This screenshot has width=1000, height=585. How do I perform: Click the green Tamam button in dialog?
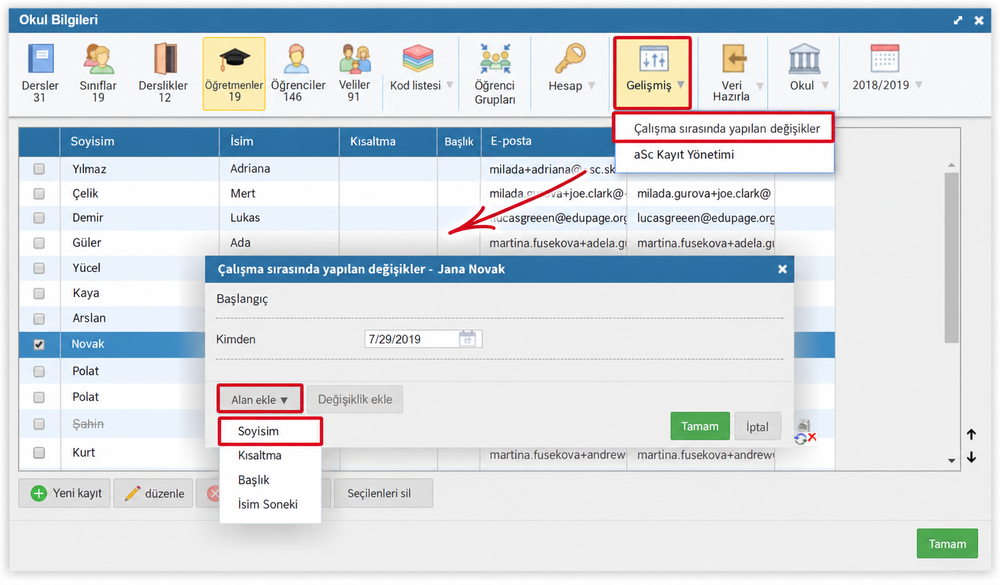pyautogui.click(x=700, y=426)
